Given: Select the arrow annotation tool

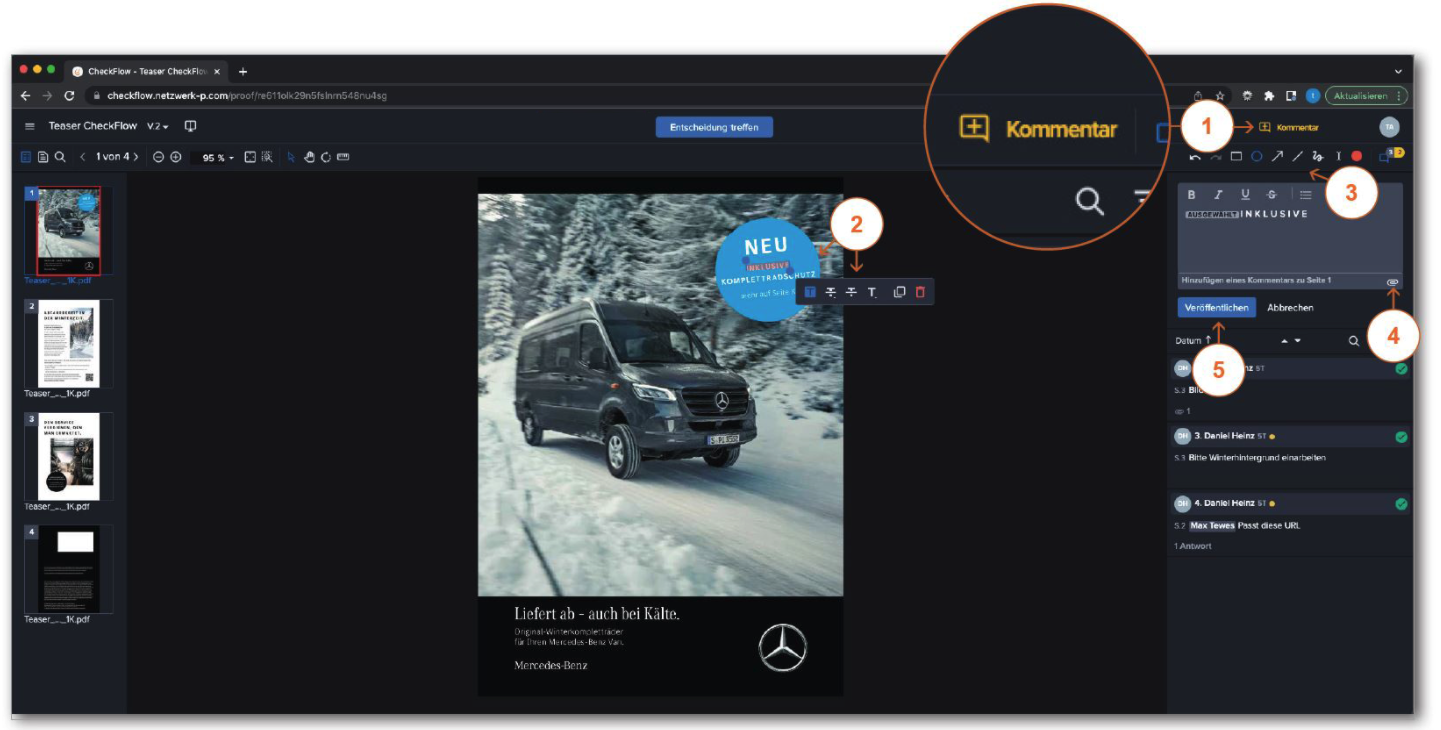Looking at the screenshot, I should point(1277,157).
